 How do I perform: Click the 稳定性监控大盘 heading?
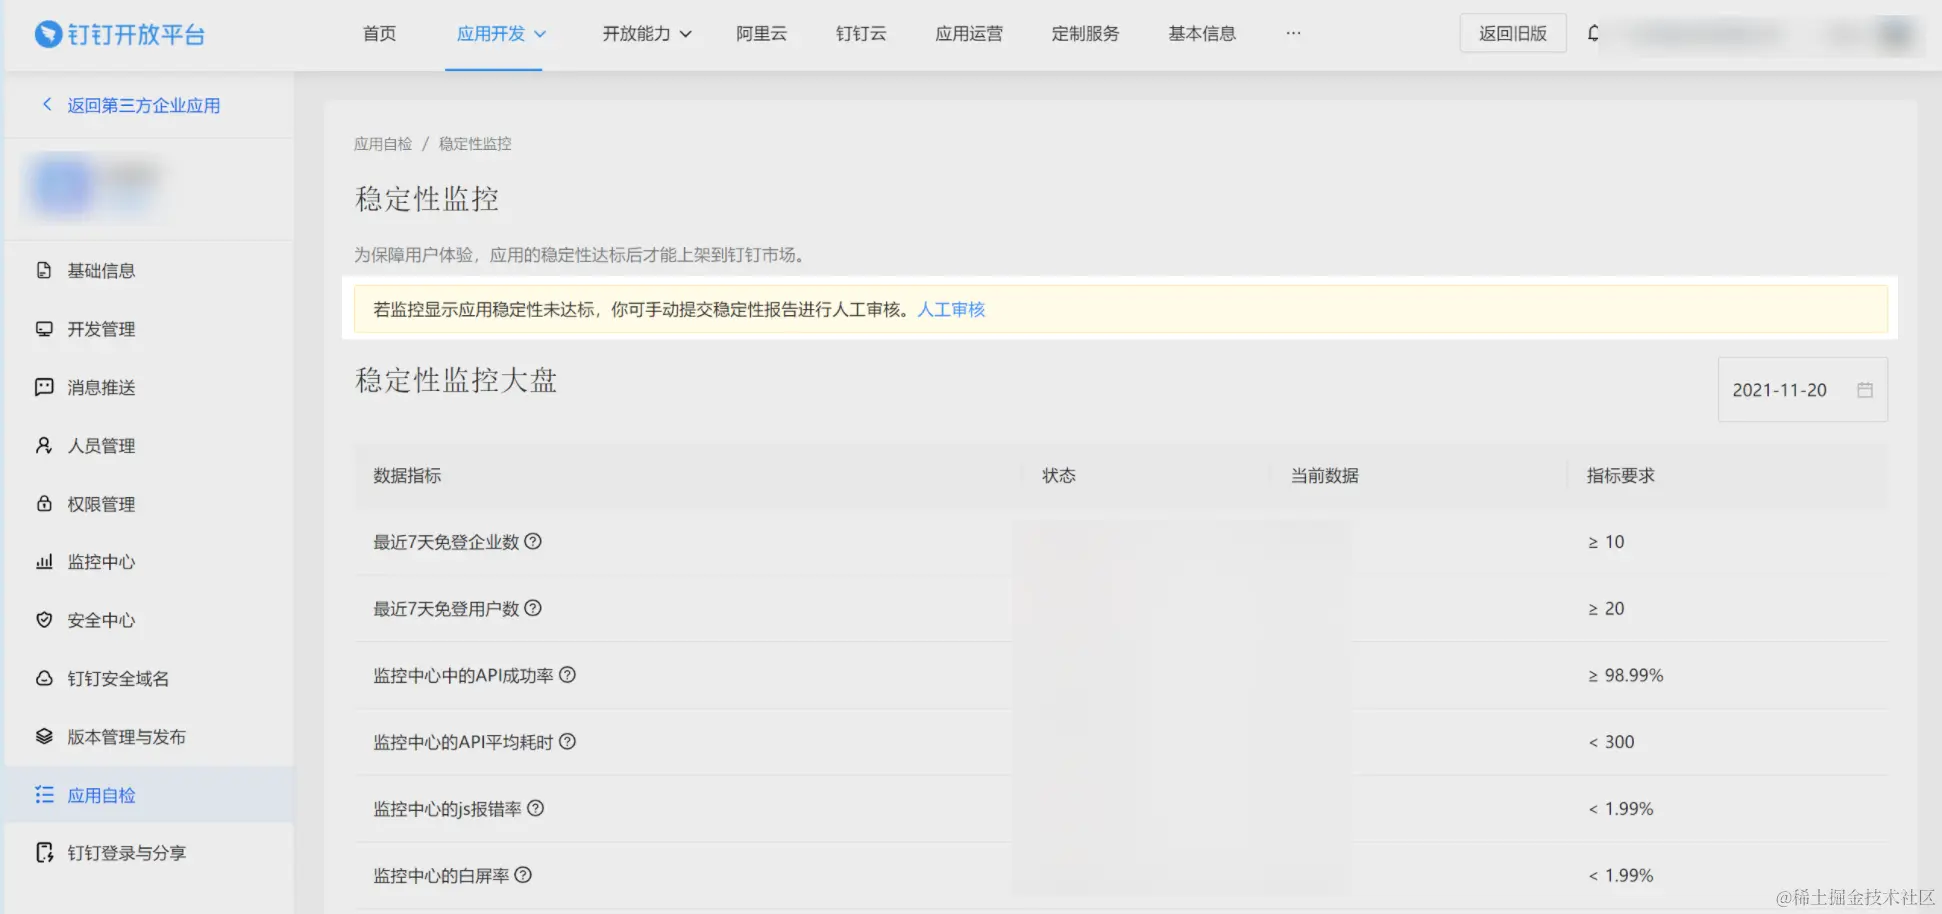(x=456, y=380)
